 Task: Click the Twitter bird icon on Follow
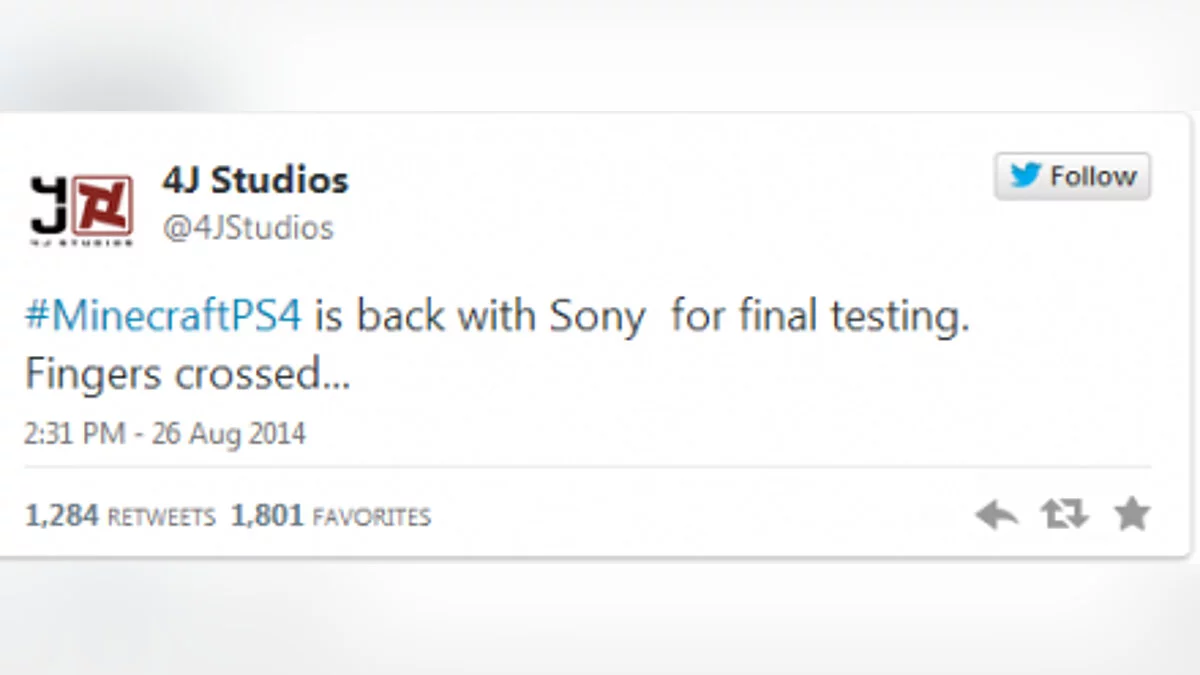coord(1026,176)
